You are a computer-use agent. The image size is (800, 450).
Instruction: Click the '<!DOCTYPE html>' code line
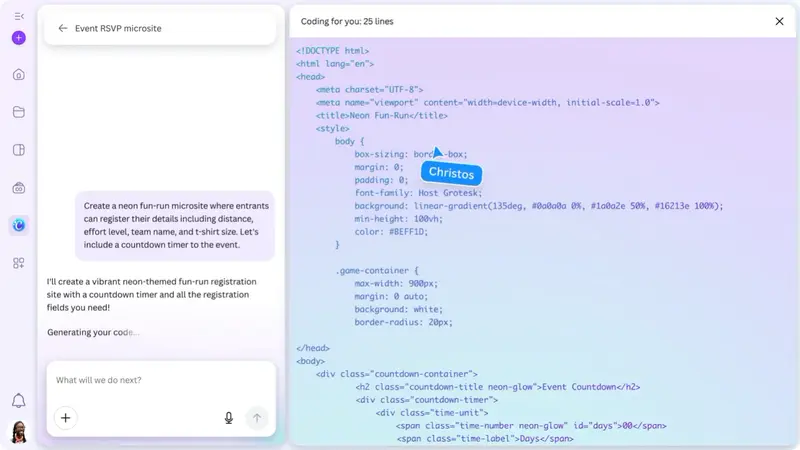click(x=332, y=51)
